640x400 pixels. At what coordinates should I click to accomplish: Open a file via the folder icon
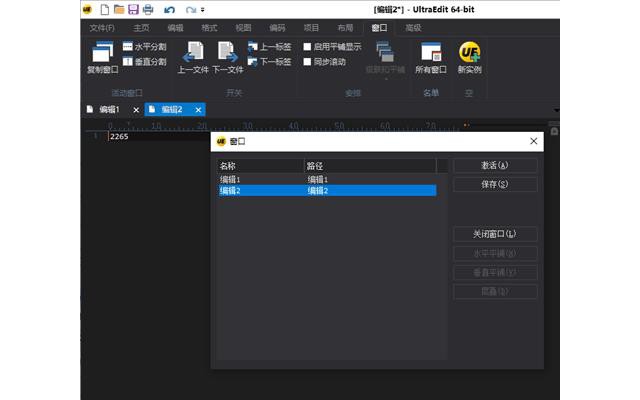click(x=119, y=9)
